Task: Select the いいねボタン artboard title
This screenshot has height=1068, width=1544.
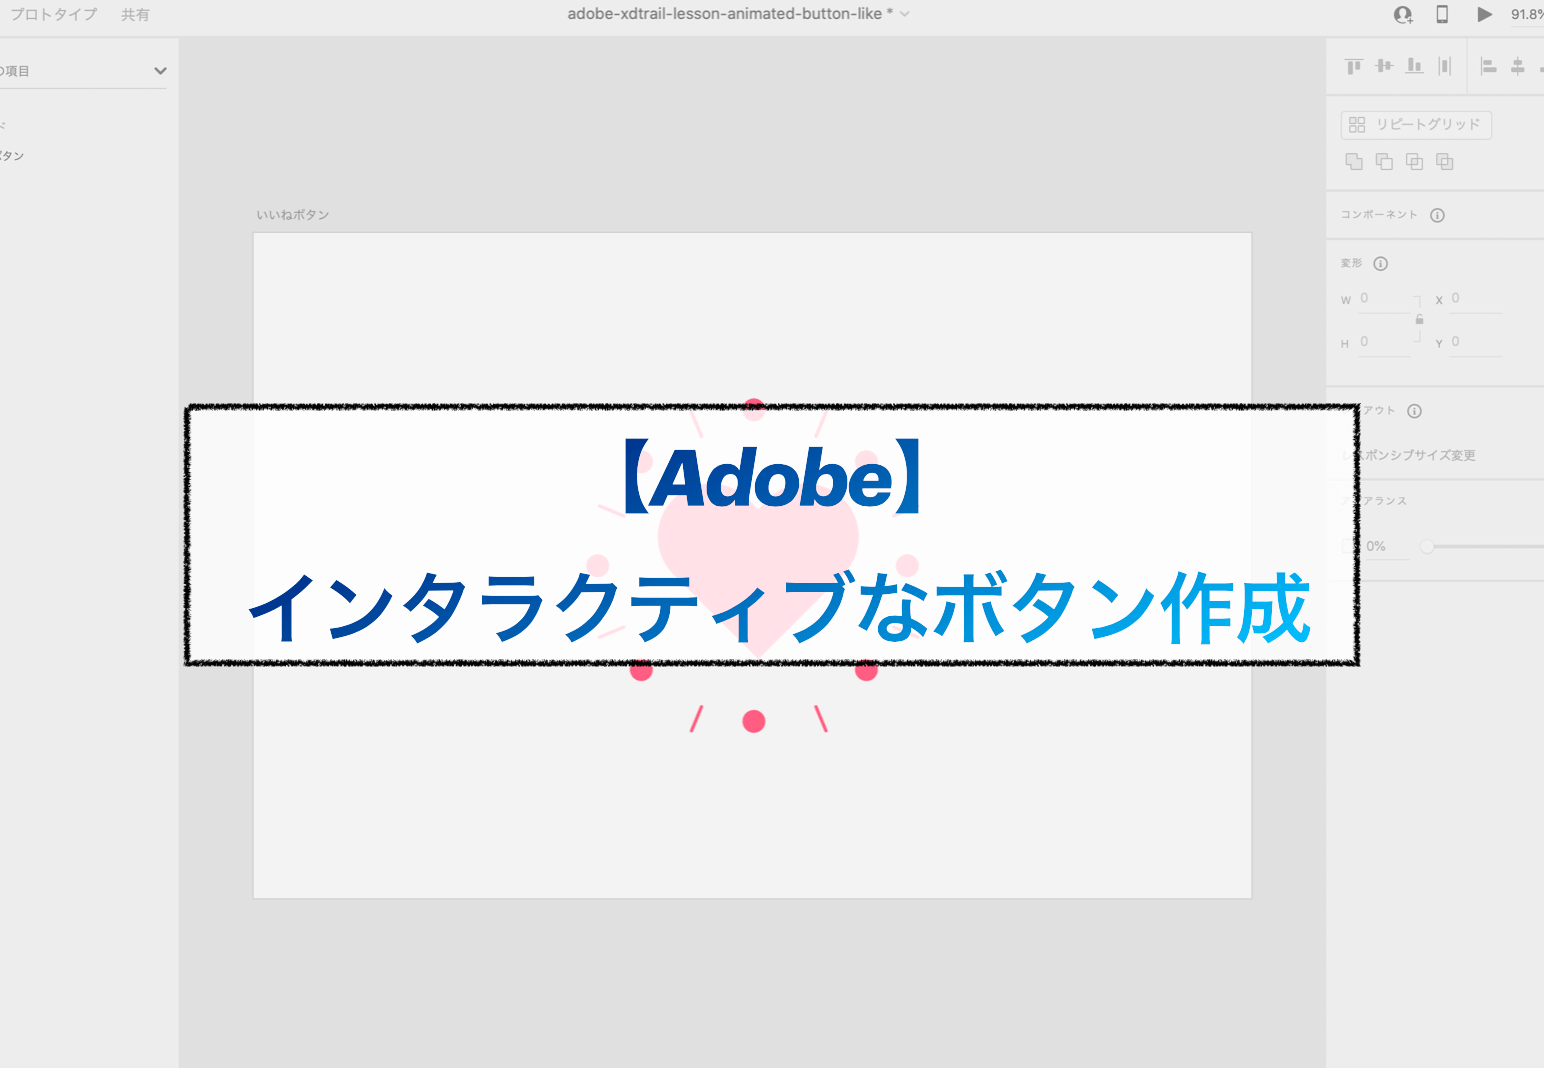Action: (292, 215)
